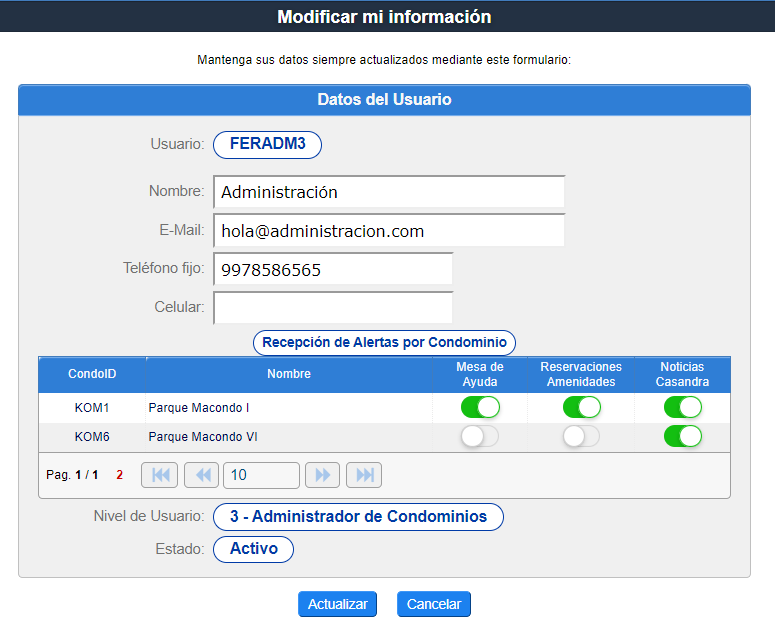Sort table by CondoID column header
Screen dimensions: 775x623
[92, 374]
